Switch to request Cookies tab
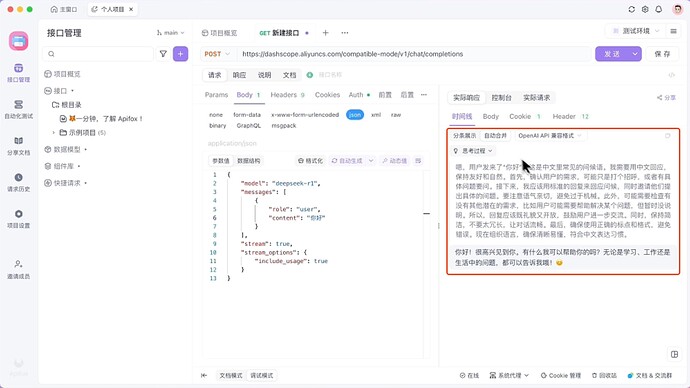The image size is (690, 388). (327, 95)
